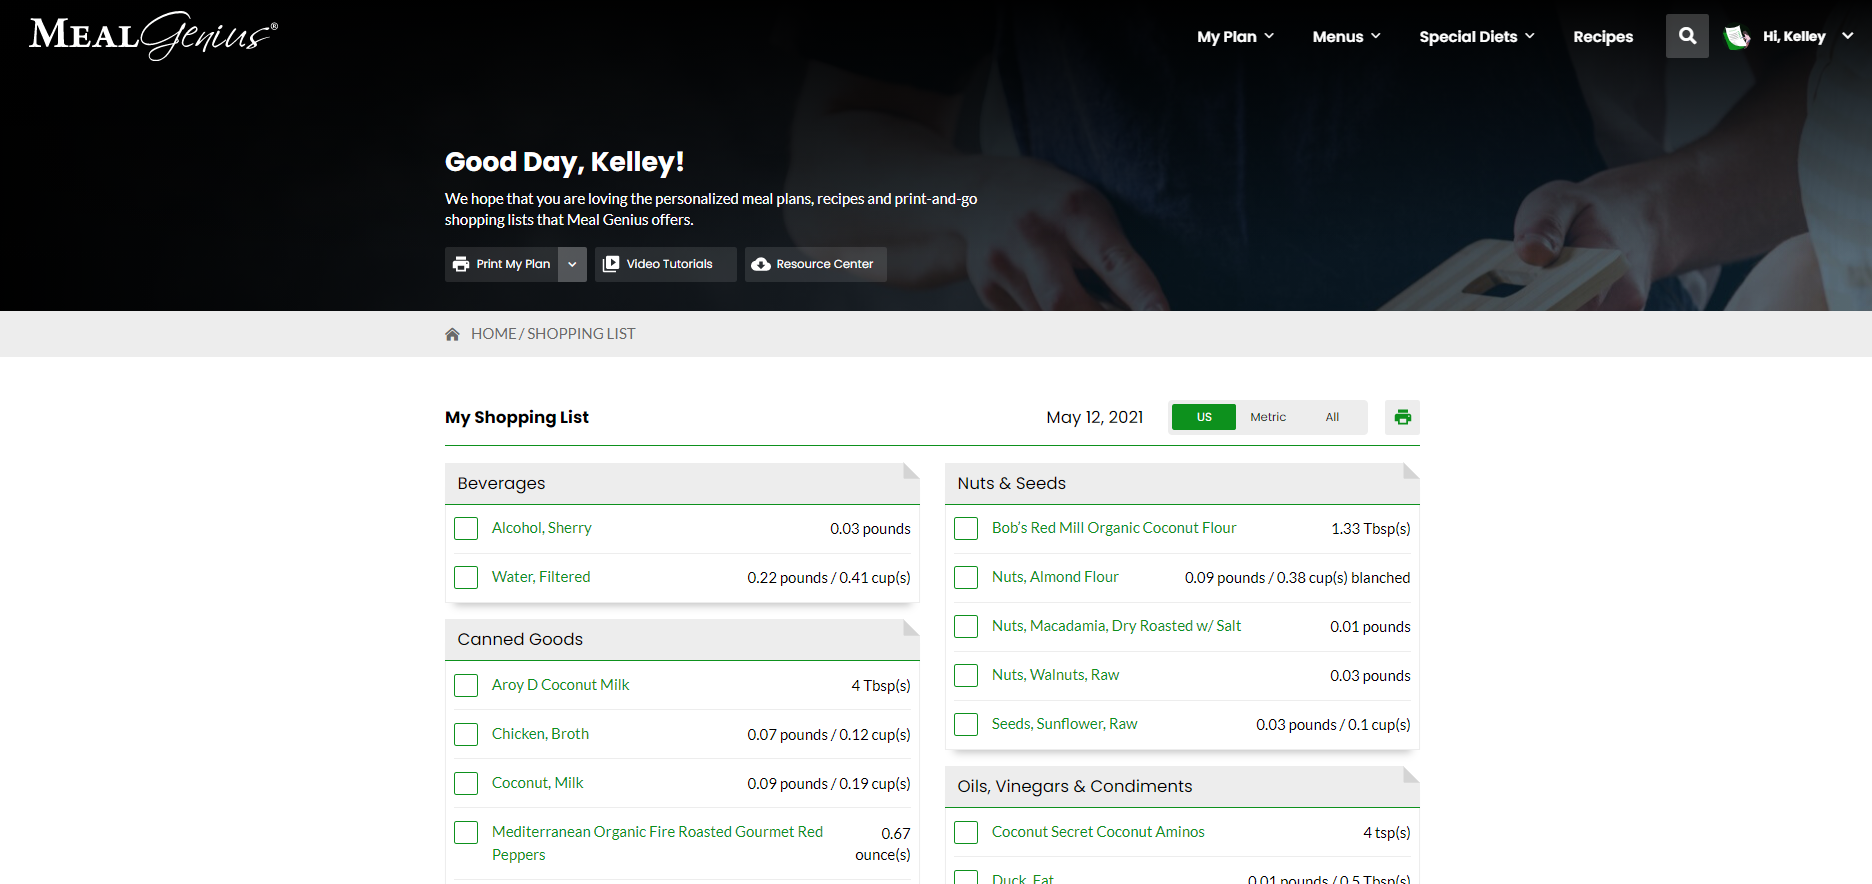The width and height of the screenshot is (1872, 884).
Task: Tick the Mediterranean Organic Fire Roasted Peppers checkbox
Action: point(466,832)
